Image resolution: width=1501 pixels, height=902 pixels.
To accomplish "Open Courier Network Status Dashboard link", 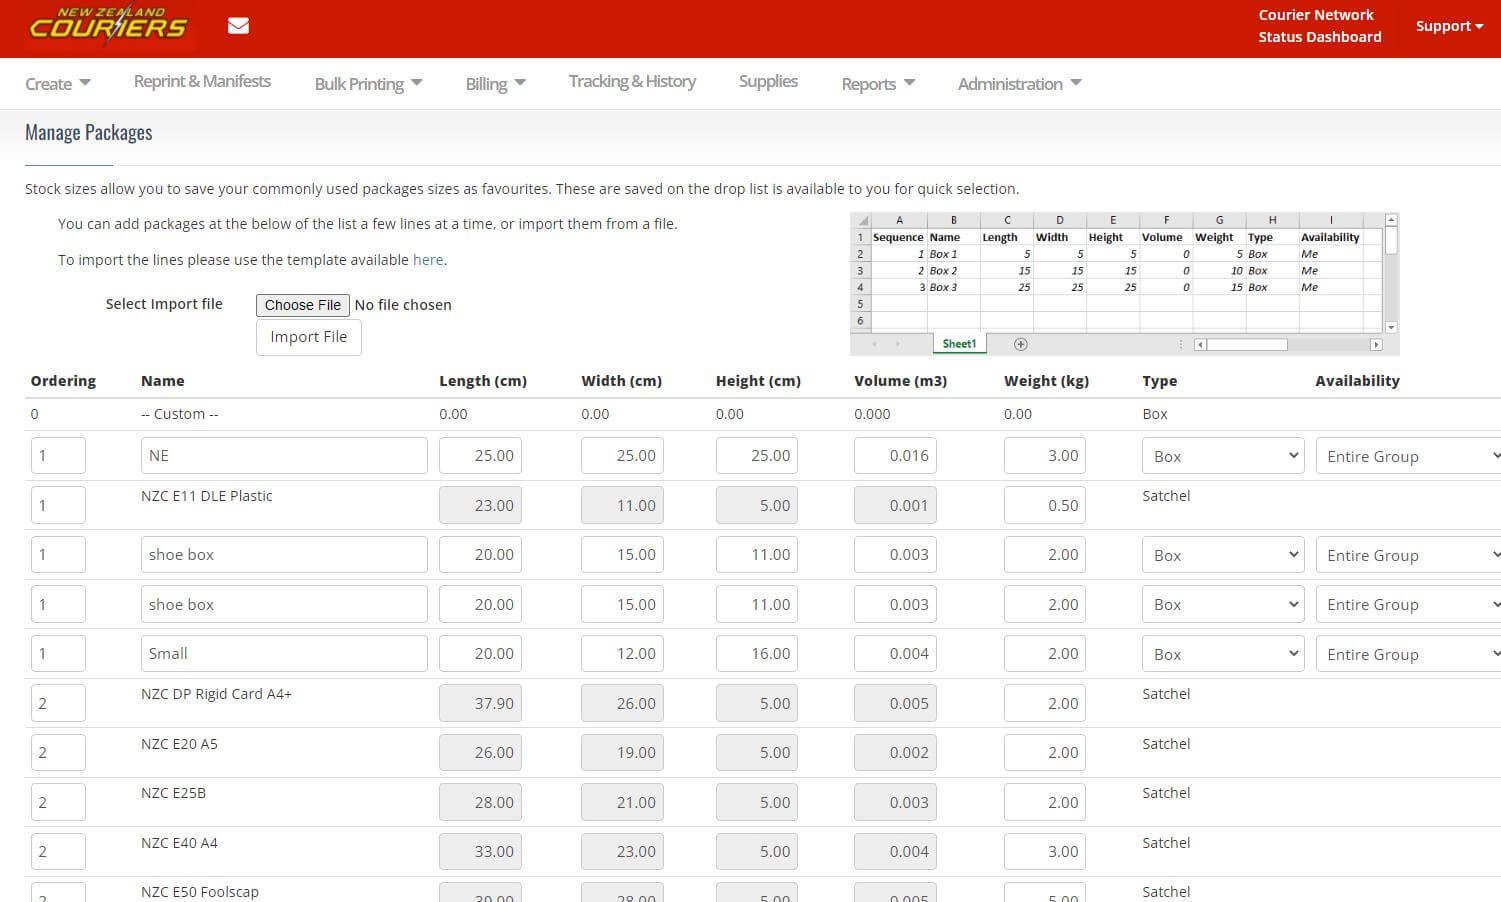I will coord(1319,26).
